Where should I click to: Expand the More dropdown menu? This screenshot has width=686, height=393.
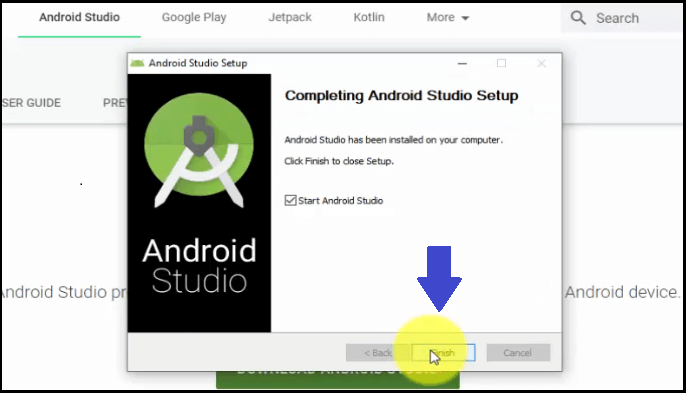point(448,18)
